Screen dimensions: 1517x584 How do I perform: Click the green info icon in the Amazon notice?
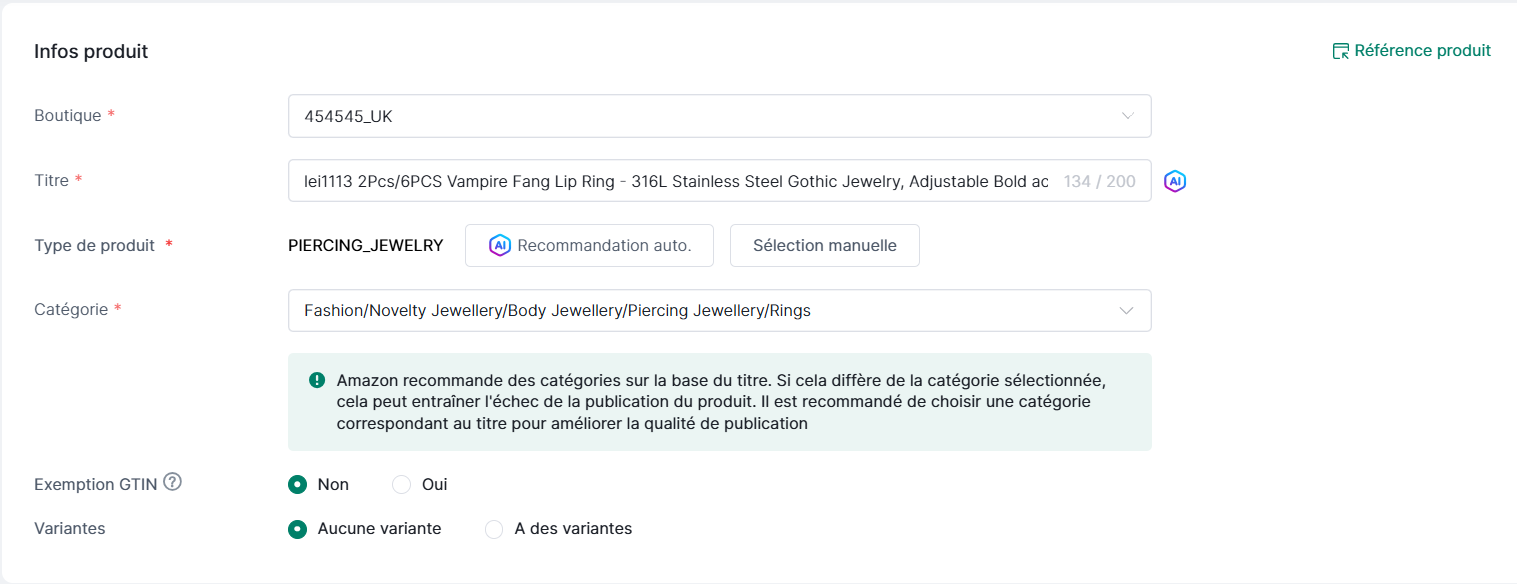317,380
